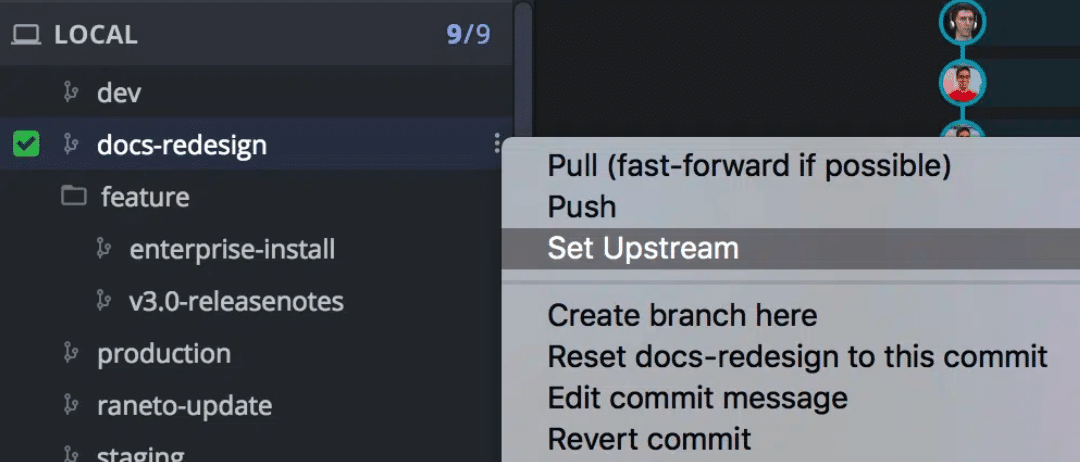
Task: Open the three-dot menu for docs-redesign
Action: (496, 145)
